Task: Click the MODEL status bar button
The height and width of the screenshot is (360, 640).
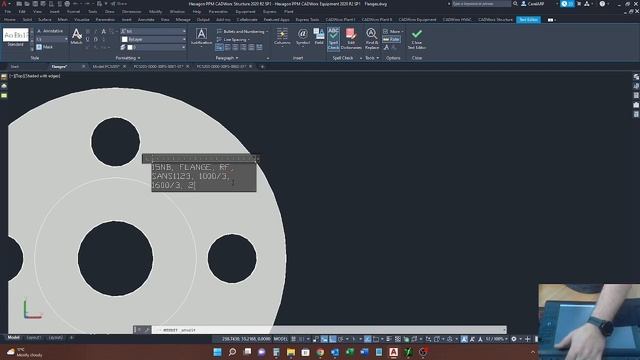Action: [x=281, y=339]
